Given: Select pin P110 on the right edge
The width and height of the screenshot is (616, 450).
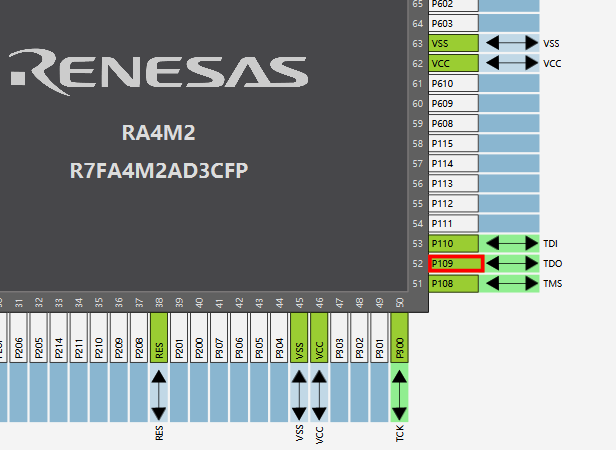Looking at the screenshot, I should pos(454,244).
